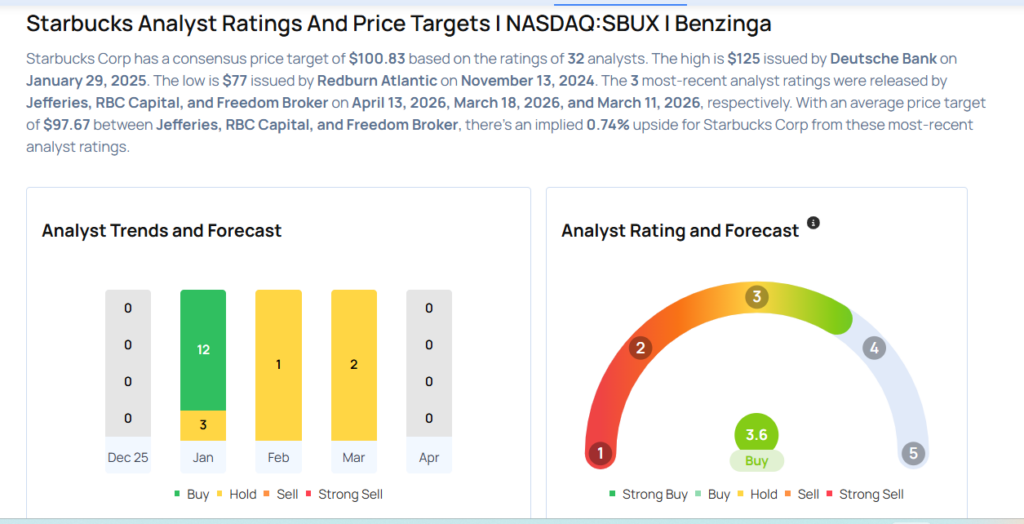This screenshot has width=1024, height=524.
Task: Click the Dec 25 bar label
Action: click(x=127, y=458)
